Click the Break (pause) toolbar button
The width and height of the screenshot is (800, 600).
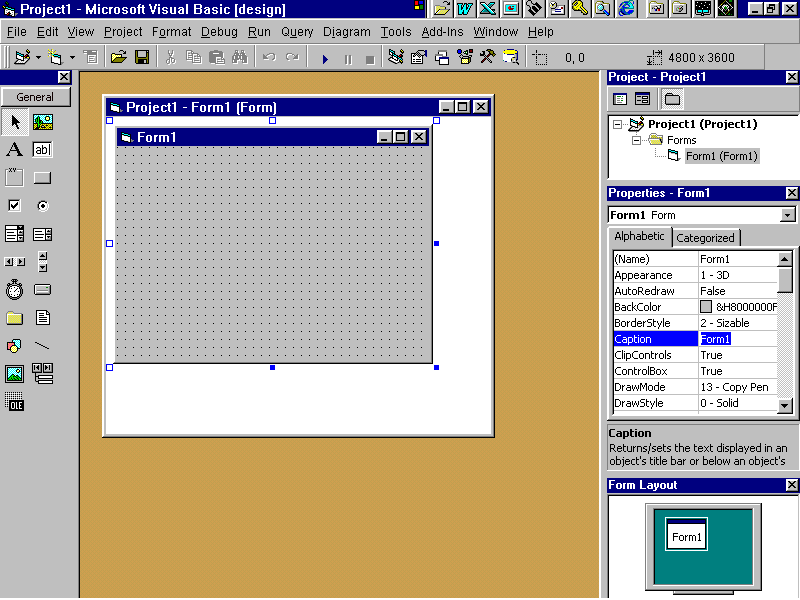point(348,59)
